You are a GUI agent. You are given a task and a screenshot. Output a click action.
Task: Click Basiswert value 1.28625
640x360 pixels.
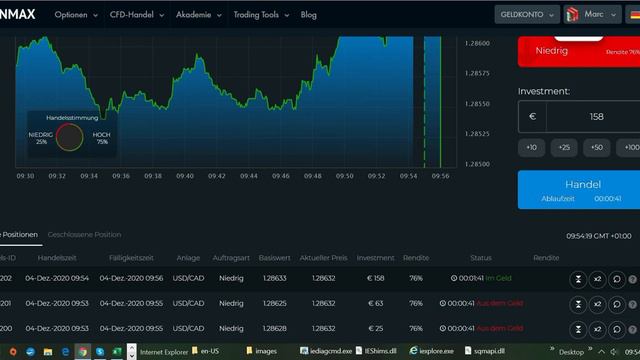pyautogui.click(x=274, y=303)
